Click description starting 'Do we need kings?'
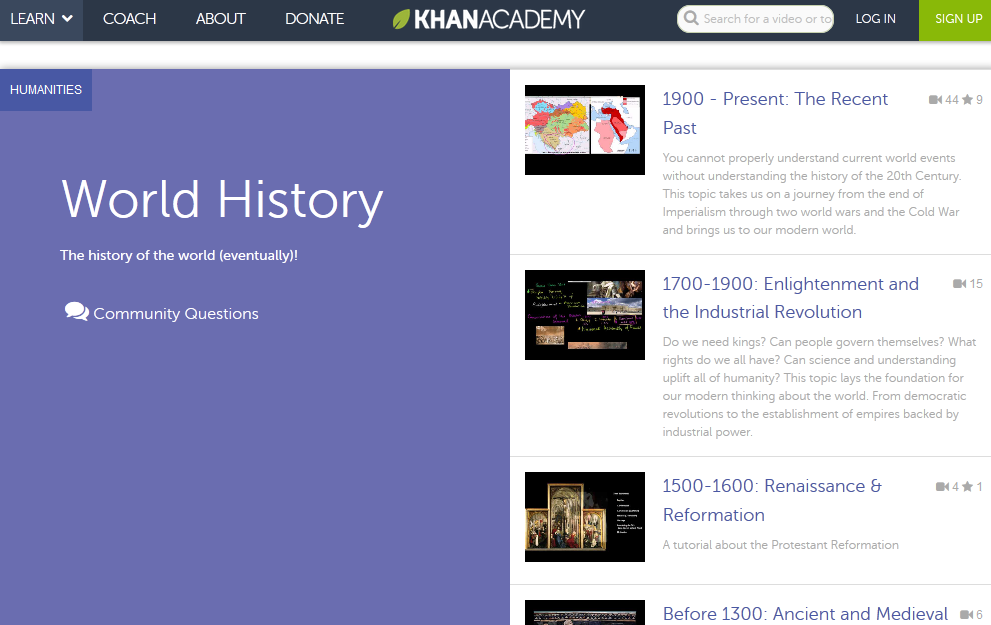Screen dimensions: 991x625 (x=819, y=387)
